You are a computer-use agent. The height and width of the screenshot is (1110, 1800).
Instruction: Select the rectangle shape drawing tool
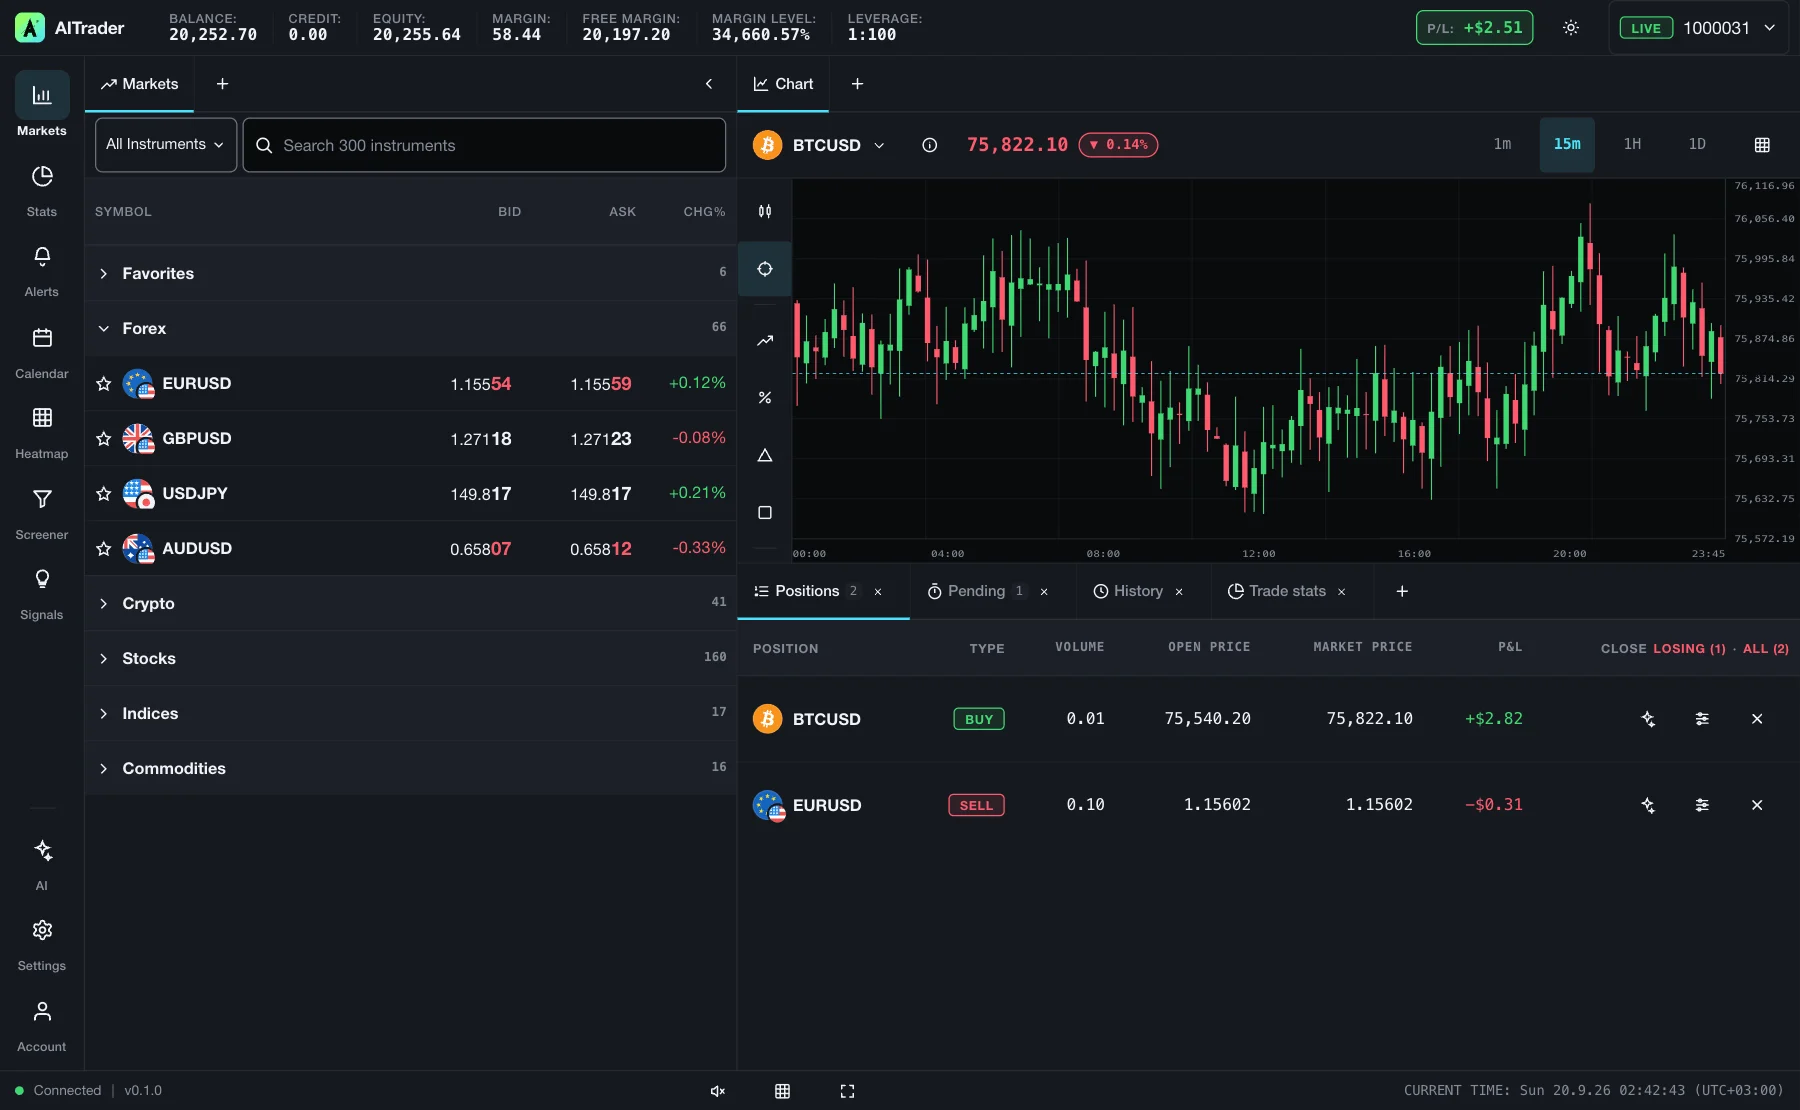(765, 513)
